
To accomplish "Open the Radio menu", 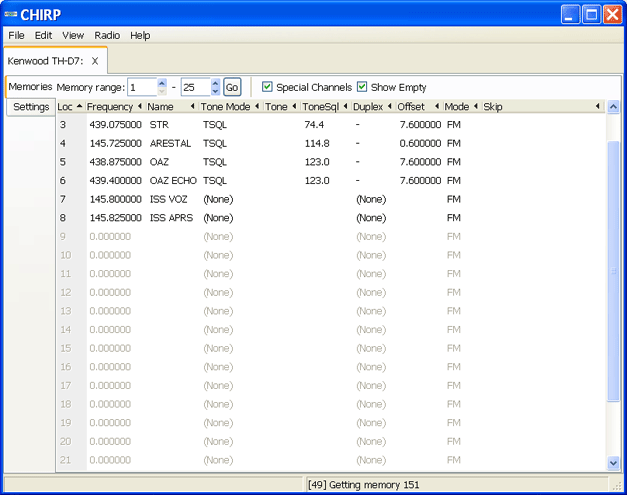I will click(107, 36).
